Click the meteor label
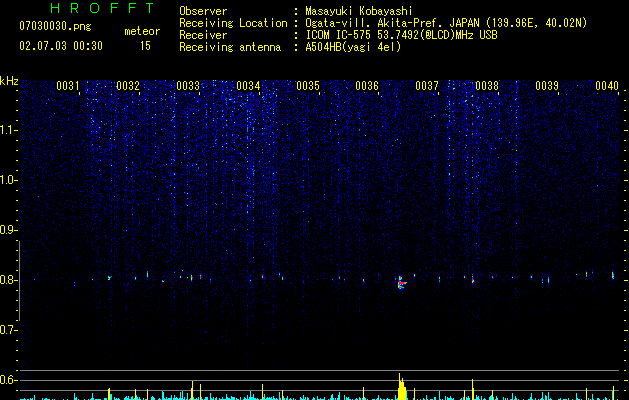This screenshot has width=629, height=400. point(142,31)
